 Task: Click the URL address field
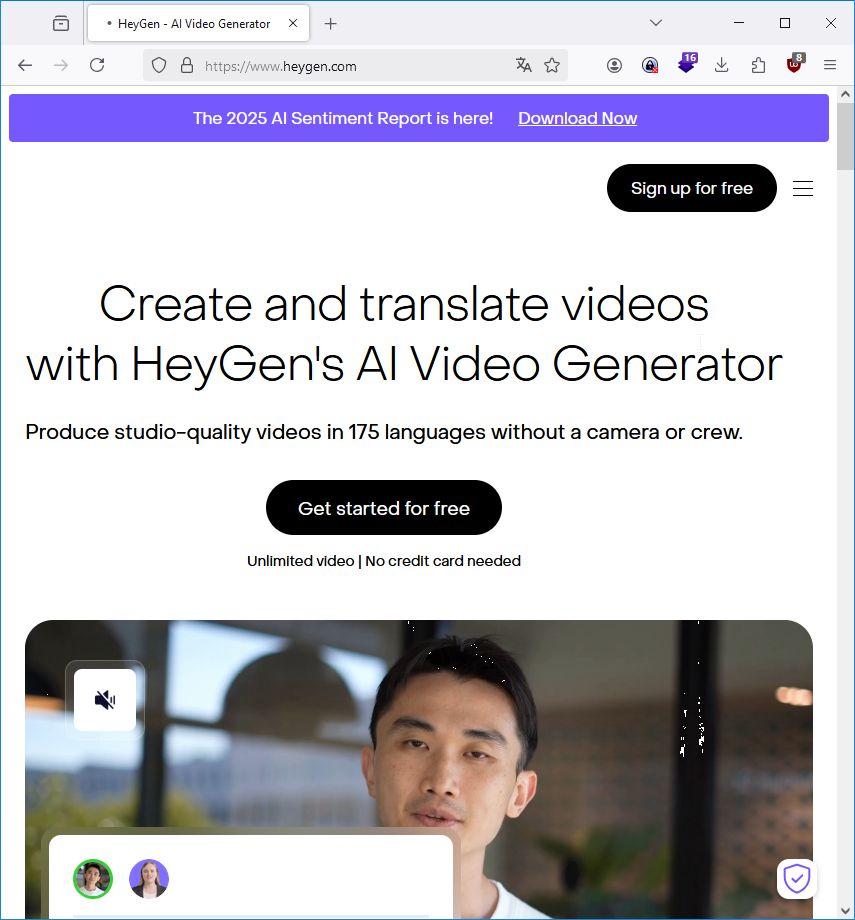pyautogui.click(x=355, y=66)
